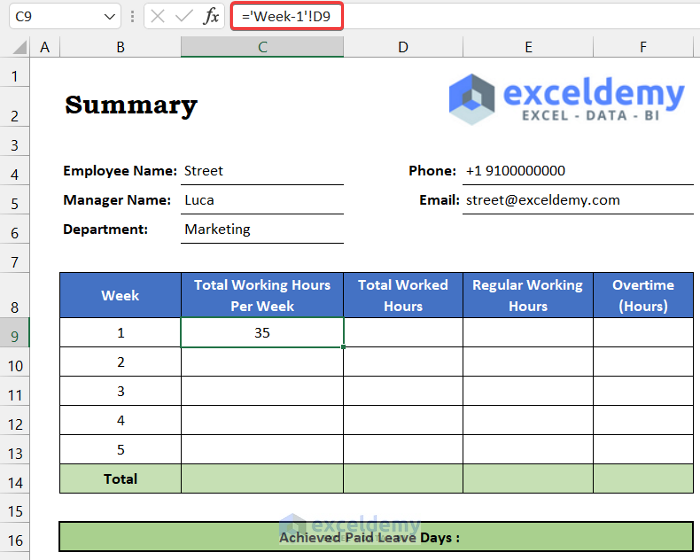Viewport: 700px width, 560px height.
Task: Select the cell containing Street
Action: [x=262, y=171]
